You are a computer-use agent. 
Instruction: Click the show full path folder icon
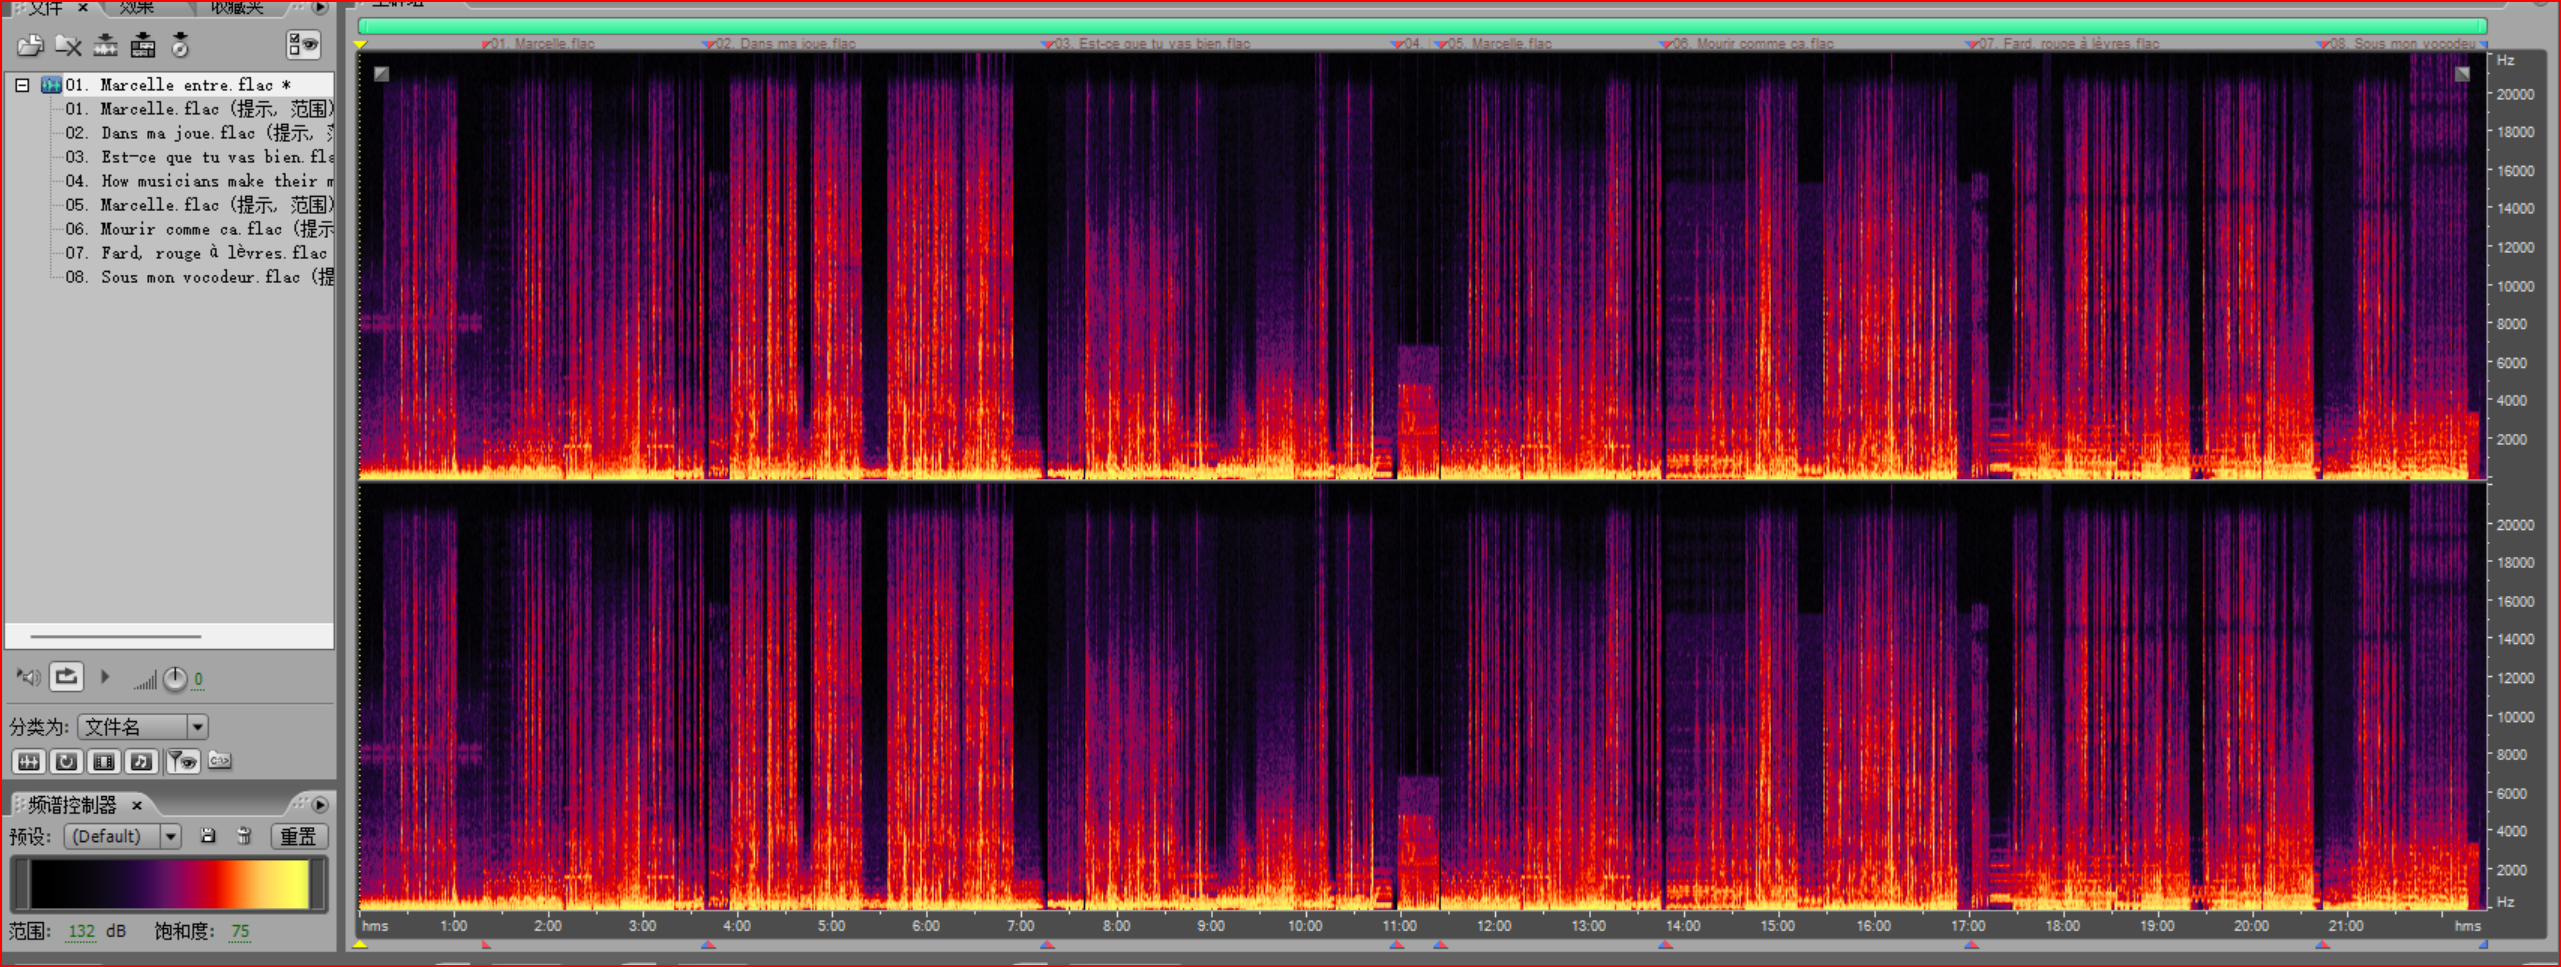click(220, 761)
